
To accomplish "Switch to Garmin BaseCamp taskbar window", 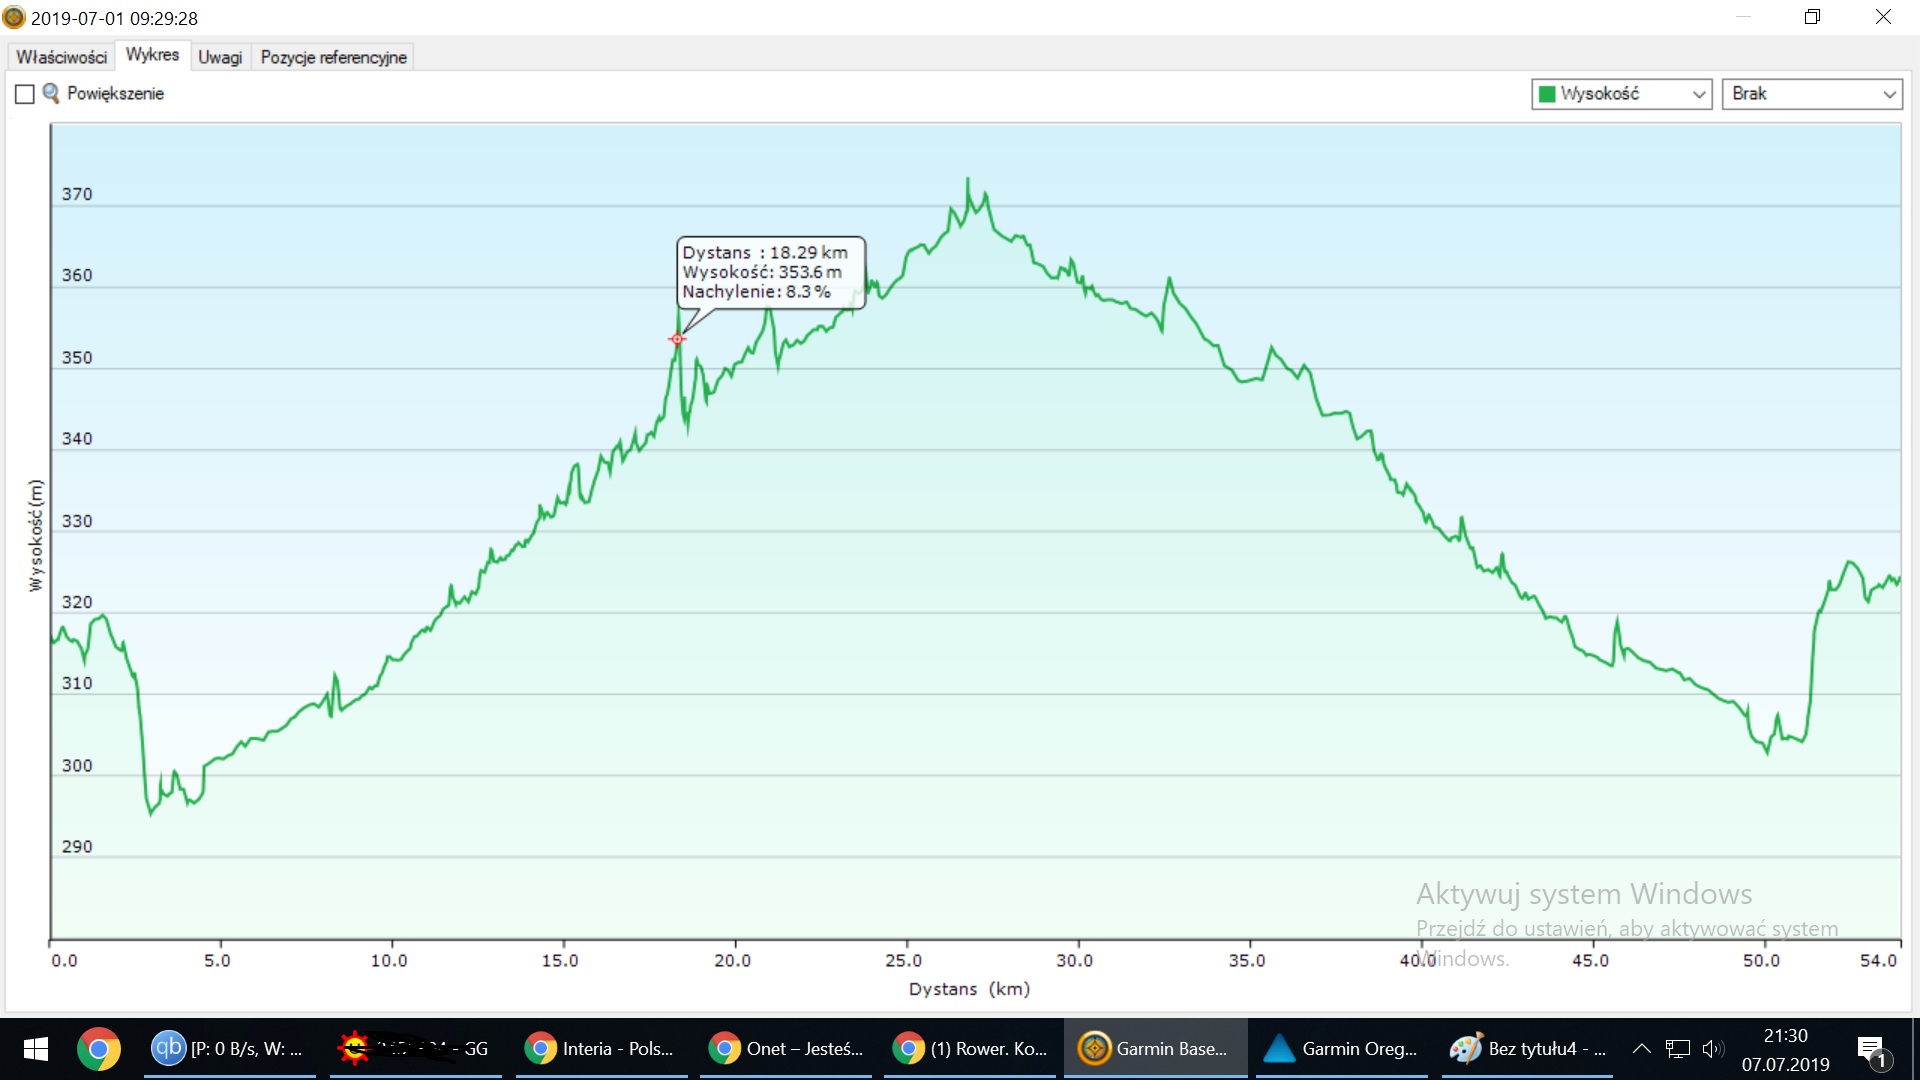I will [x=1155, y=1048].
